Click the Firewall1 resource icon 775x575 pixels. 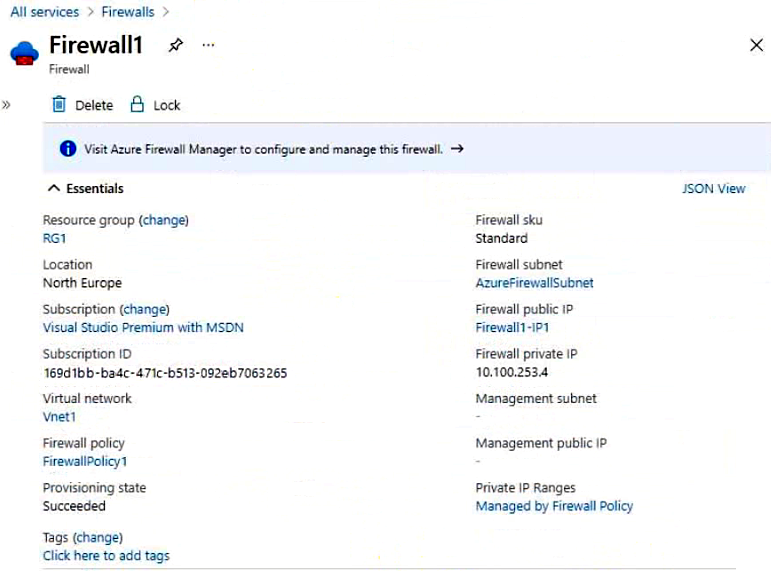pos(25,54)
